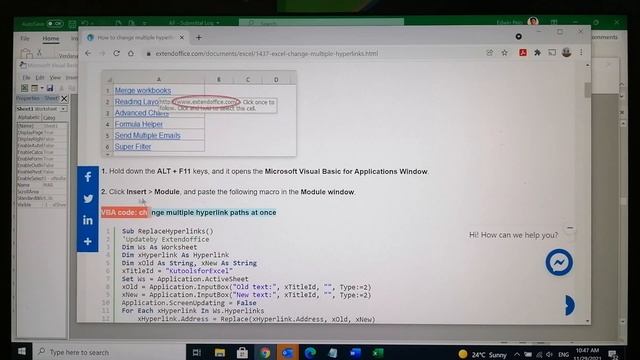Viewport: 640px width, 360px height.
Task: Open Excel file name dropdown in the title bar
Action: click(218, 23)
